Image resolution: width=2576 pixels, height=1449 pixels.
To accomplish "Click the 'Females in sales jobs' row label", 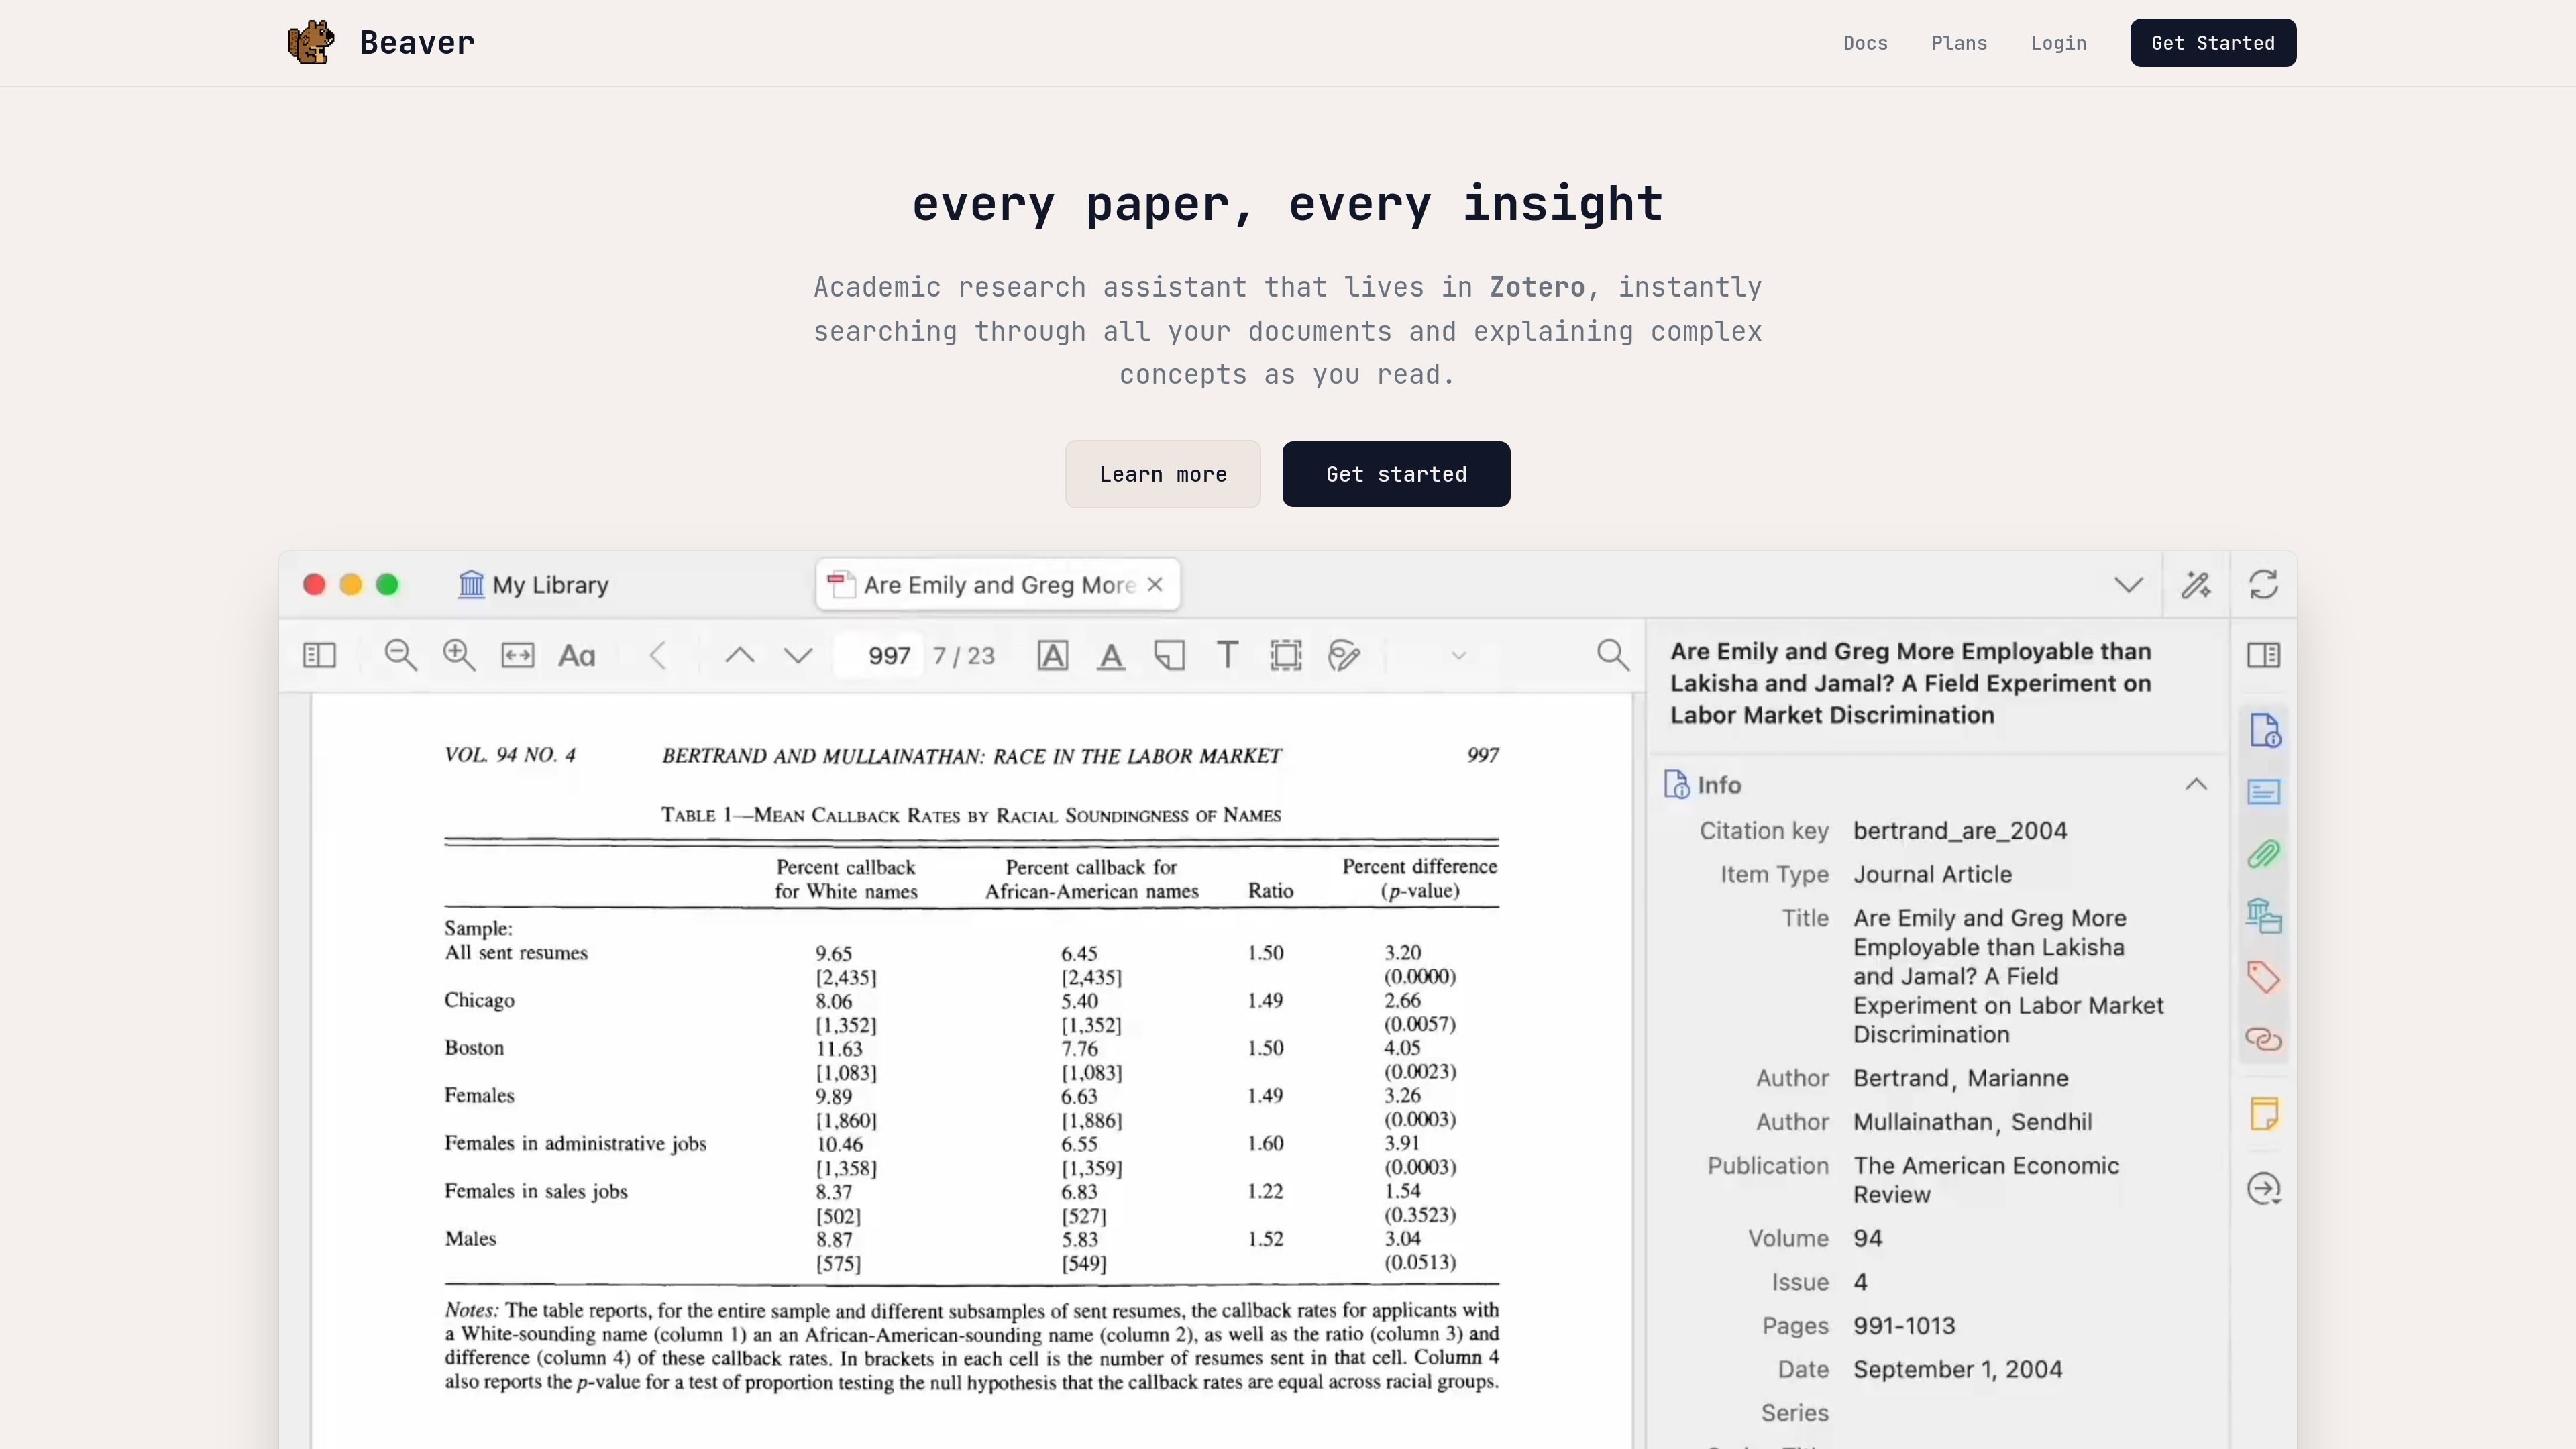I will [x=536, y=1191].
